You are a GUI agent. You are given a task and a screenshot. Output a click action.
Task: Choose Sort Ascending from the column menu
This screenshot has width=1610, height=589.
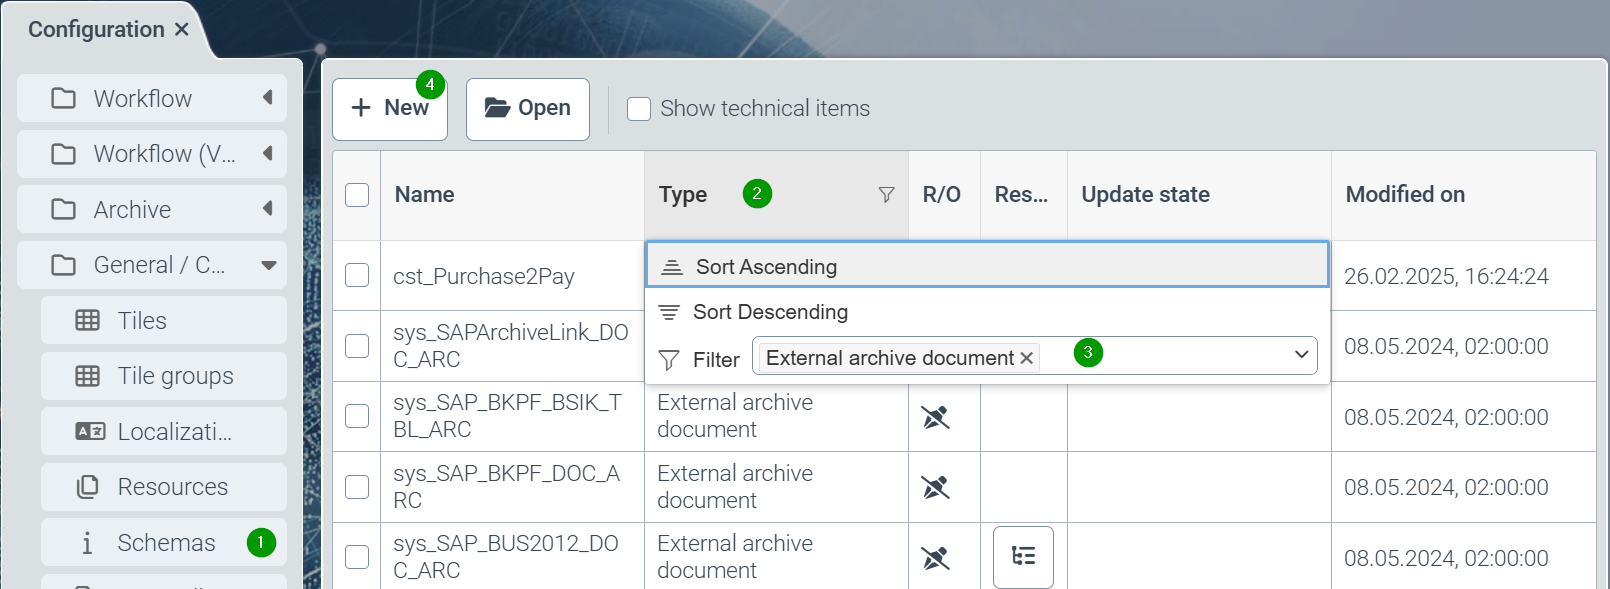(x=766, y=267)
